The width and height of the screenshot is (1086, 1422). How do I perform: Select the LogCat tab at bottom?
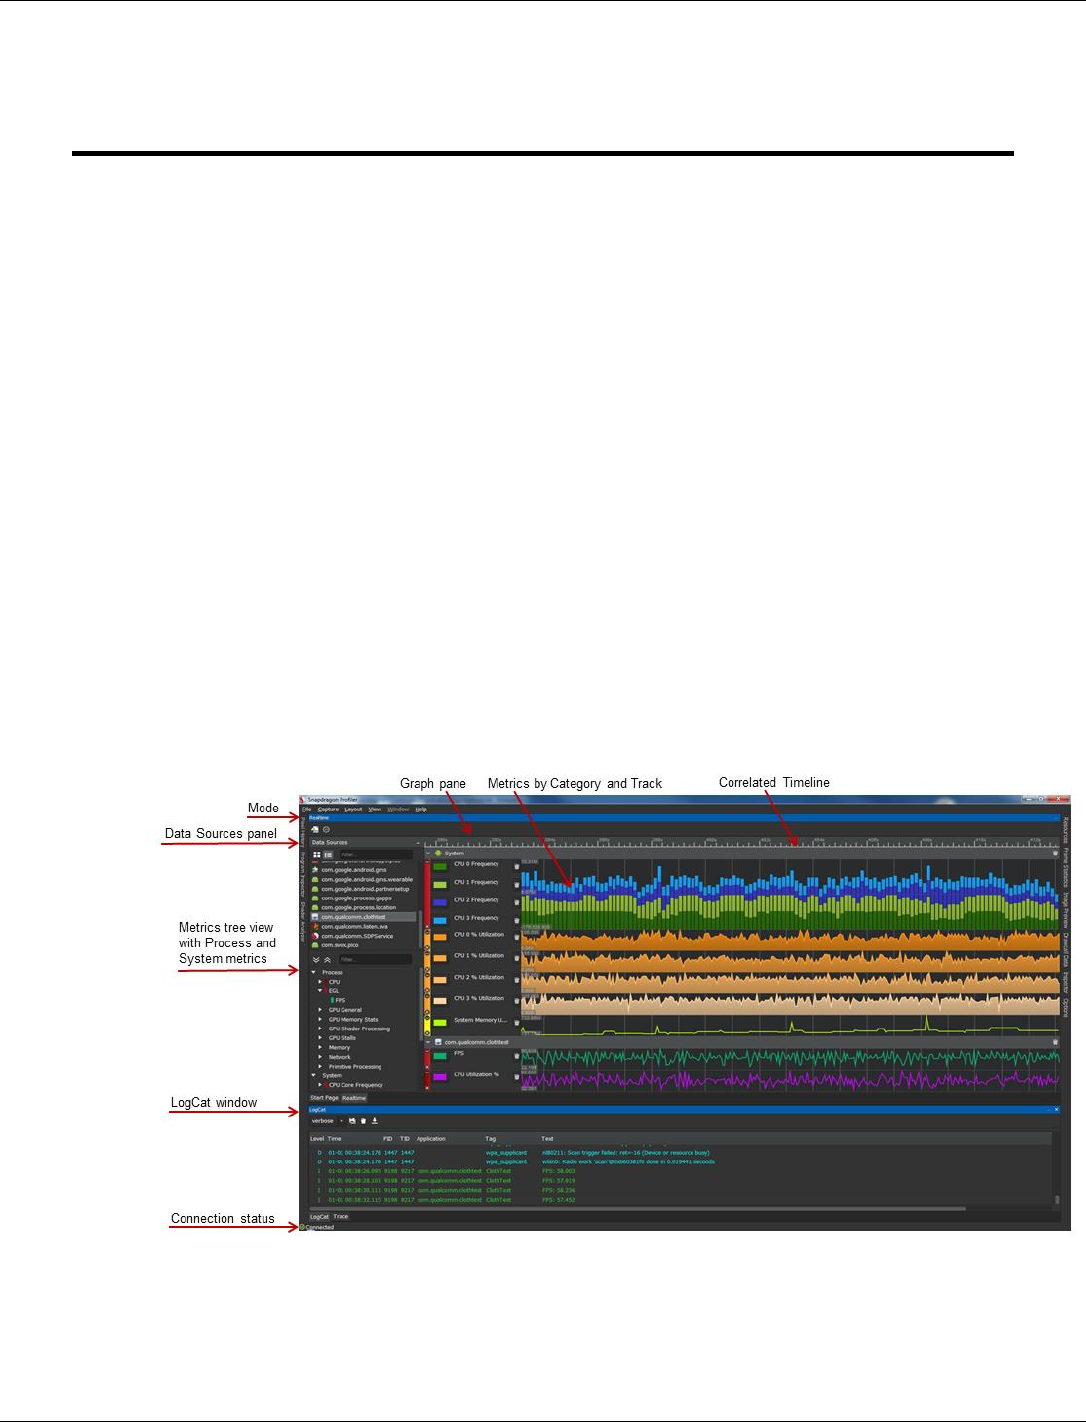coord(319,1217)
